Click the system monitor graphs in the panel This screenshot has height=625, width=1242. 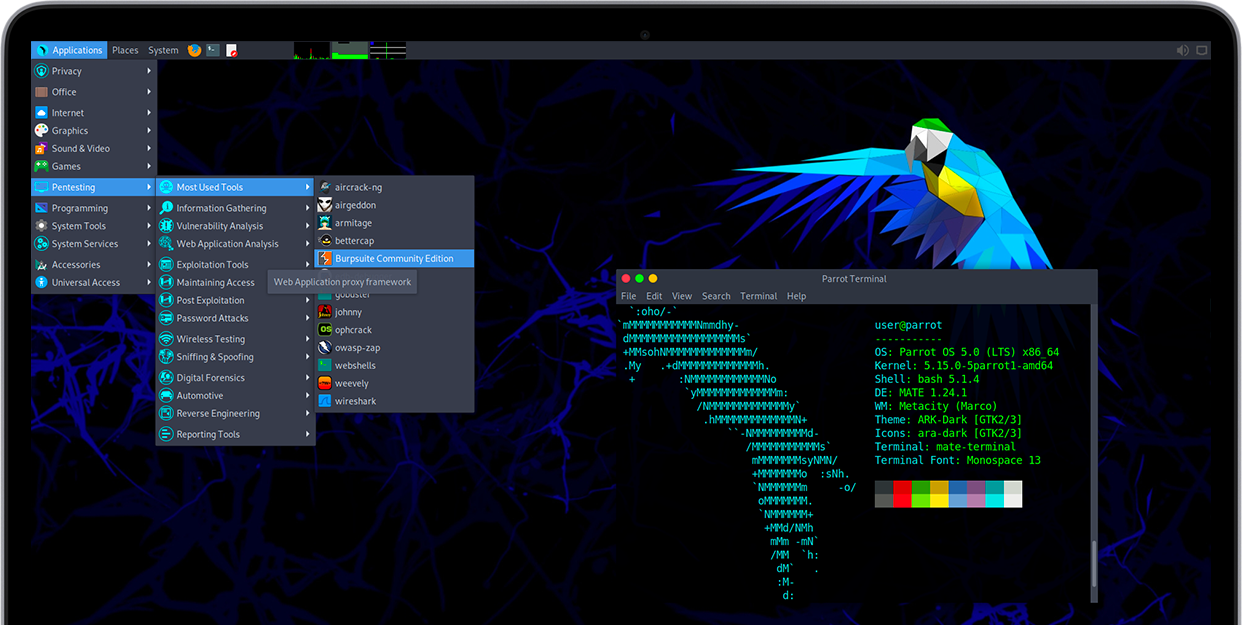[x=350, y=50]
